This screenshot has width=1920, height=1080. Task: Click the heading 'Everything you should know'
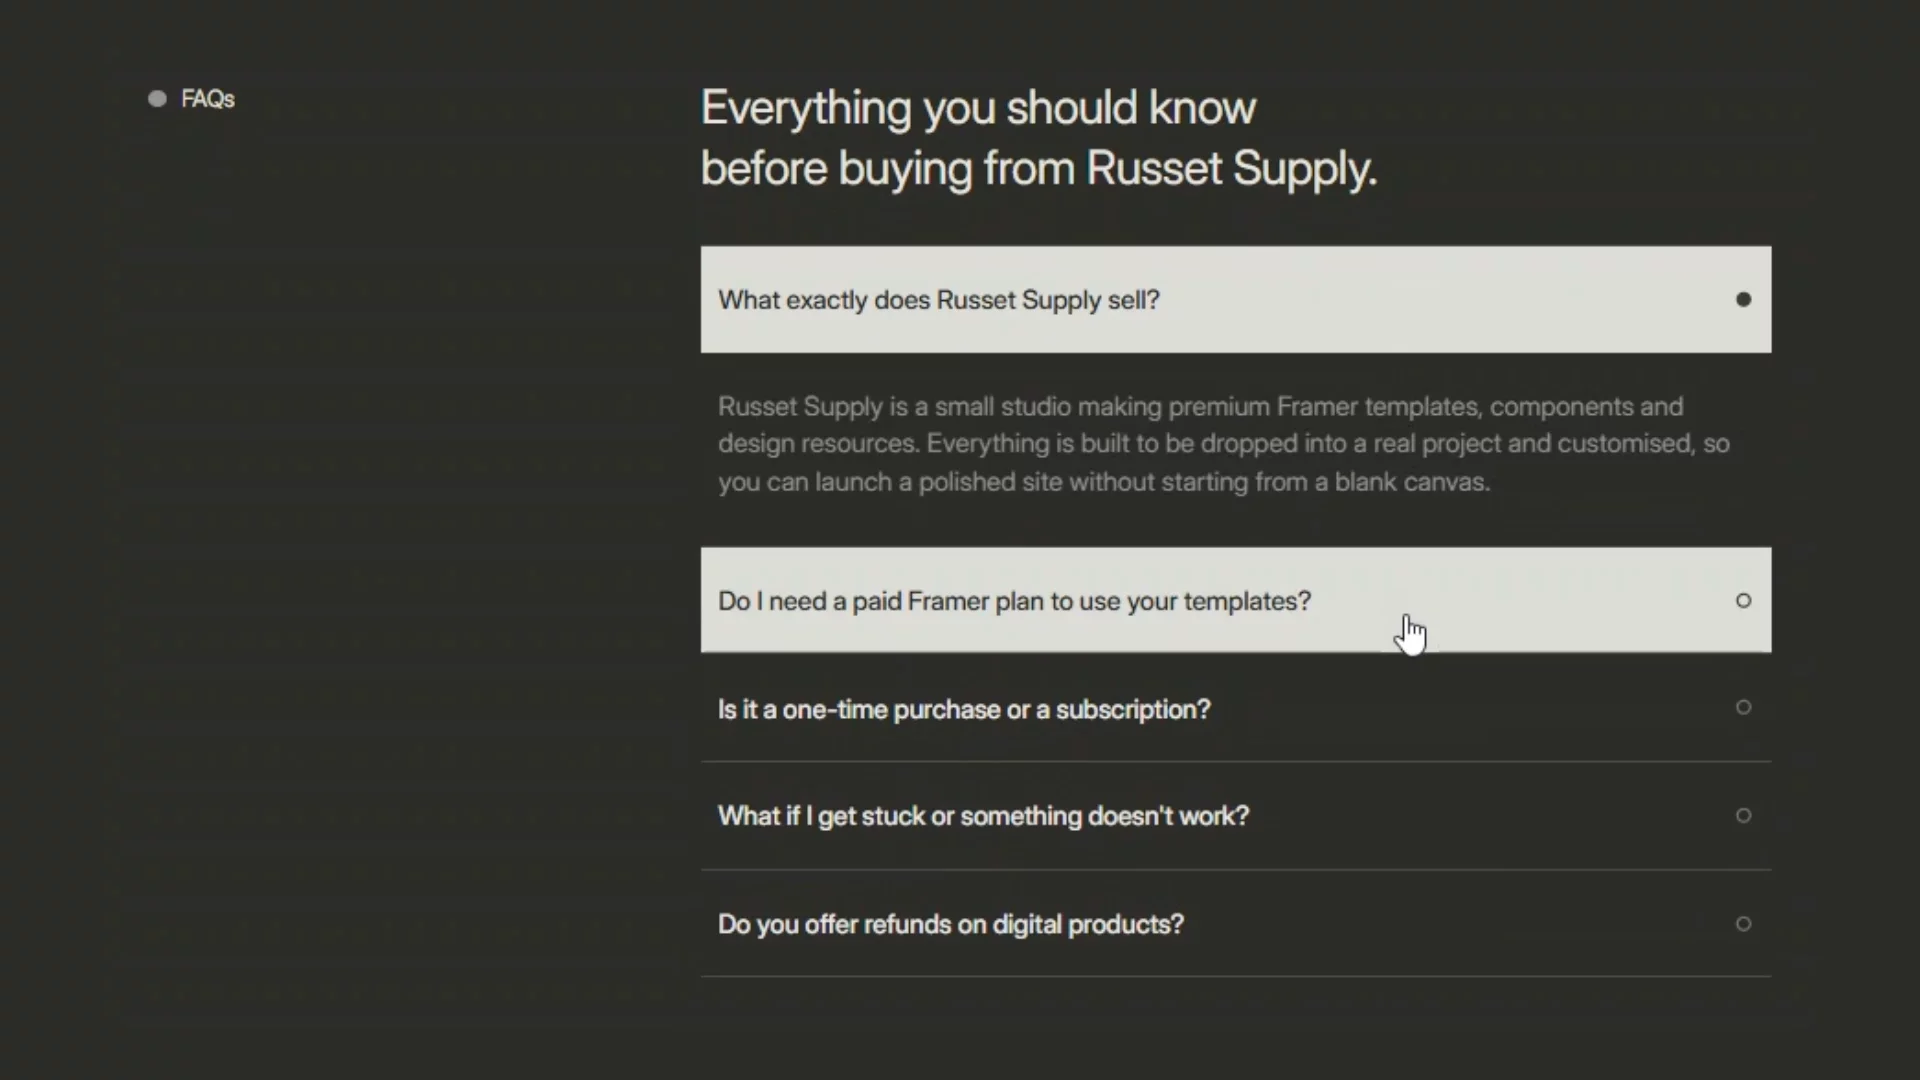tap(978, 108)
